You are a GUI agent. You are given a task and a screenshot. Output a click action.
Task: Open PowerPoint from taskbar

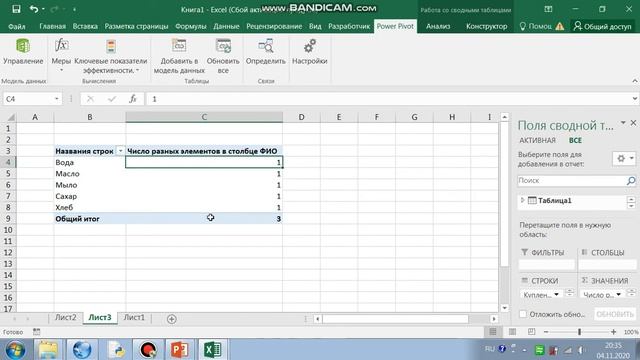(180, 350)
